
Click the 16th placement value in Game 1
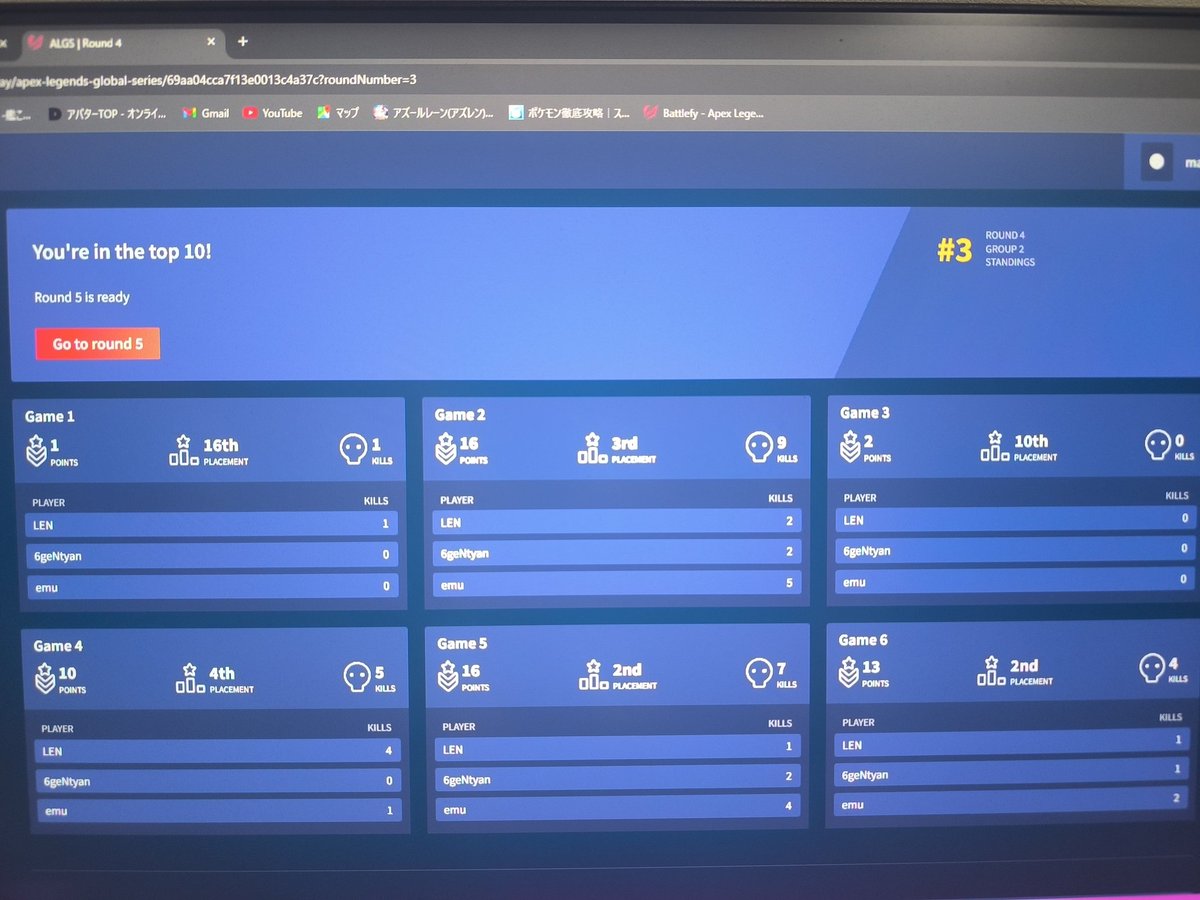click(x=222, y=445)
